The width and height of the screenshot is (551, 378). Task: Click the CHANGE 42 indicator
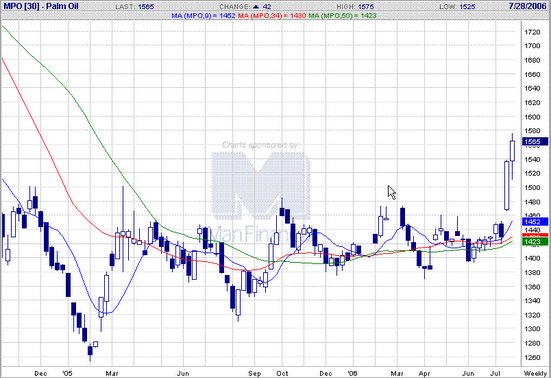click(x=245, y=7)
